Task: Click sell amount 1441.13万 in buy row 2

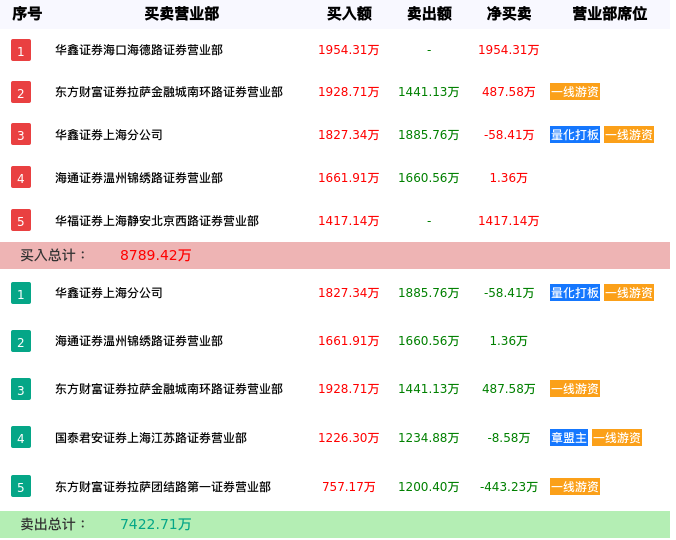Action: point(429,92)
